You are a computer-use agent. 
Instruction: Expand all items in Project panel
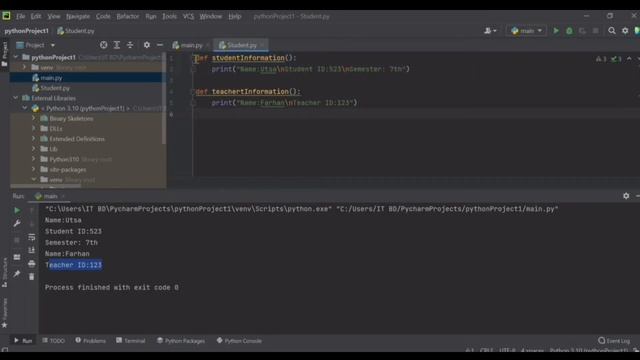tap(117, 45)
